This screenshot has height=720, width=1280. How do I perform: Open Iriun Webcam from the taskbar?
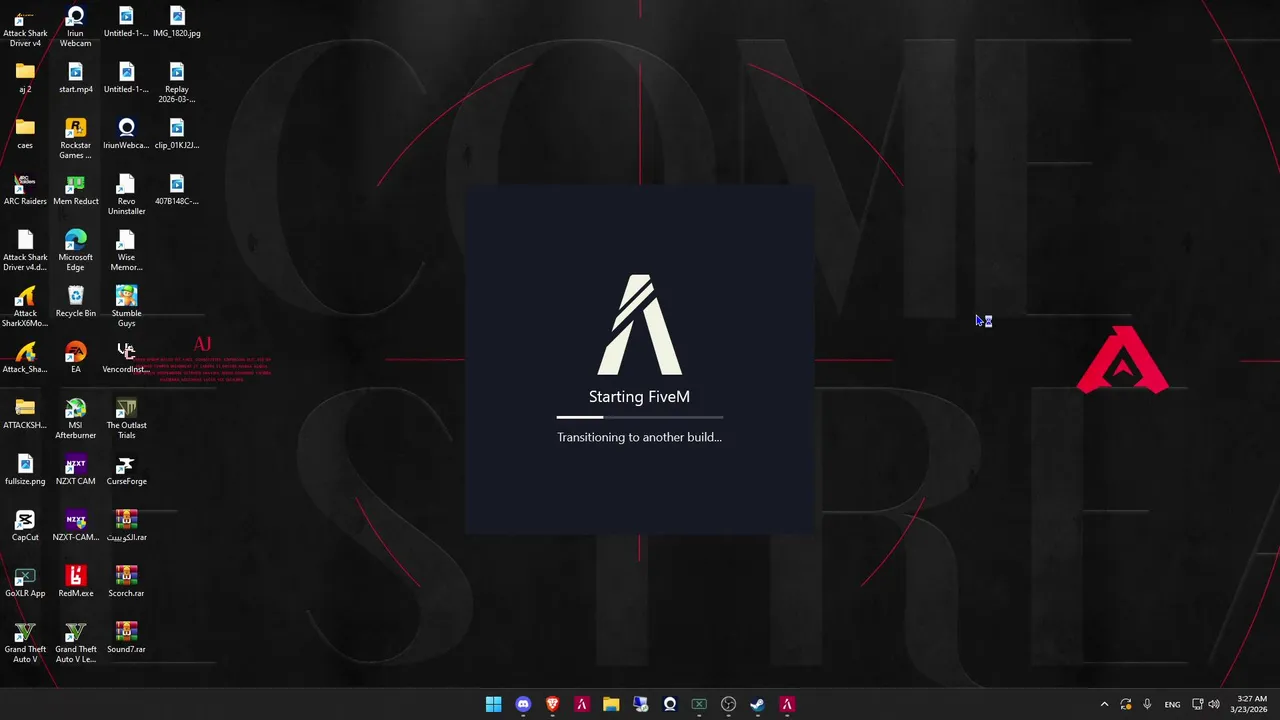(x=670, y=704)
